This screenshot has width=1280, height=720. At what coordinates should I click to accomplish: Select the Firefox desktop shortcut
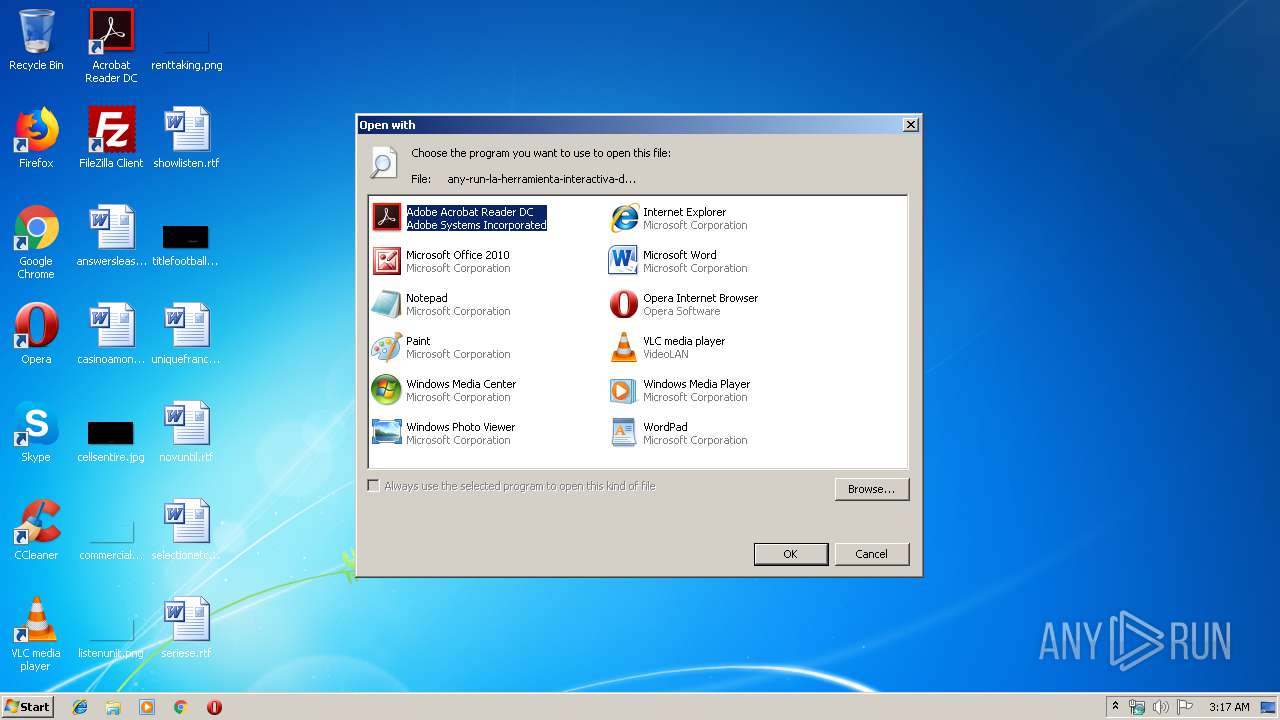coord(36,138)
